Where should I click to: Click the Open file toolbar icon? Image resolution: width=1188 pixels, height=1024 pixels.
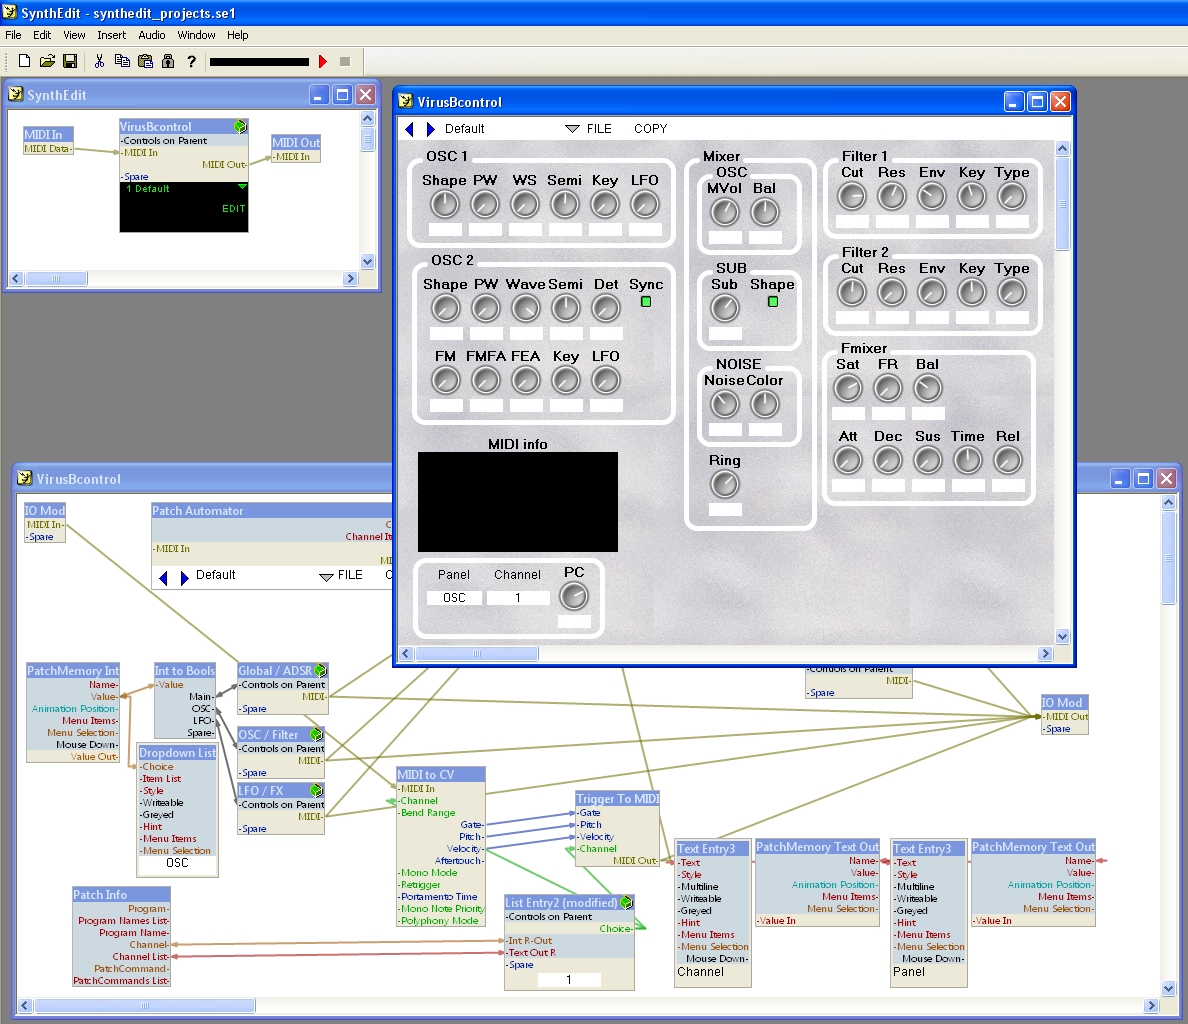coord(47,61)
